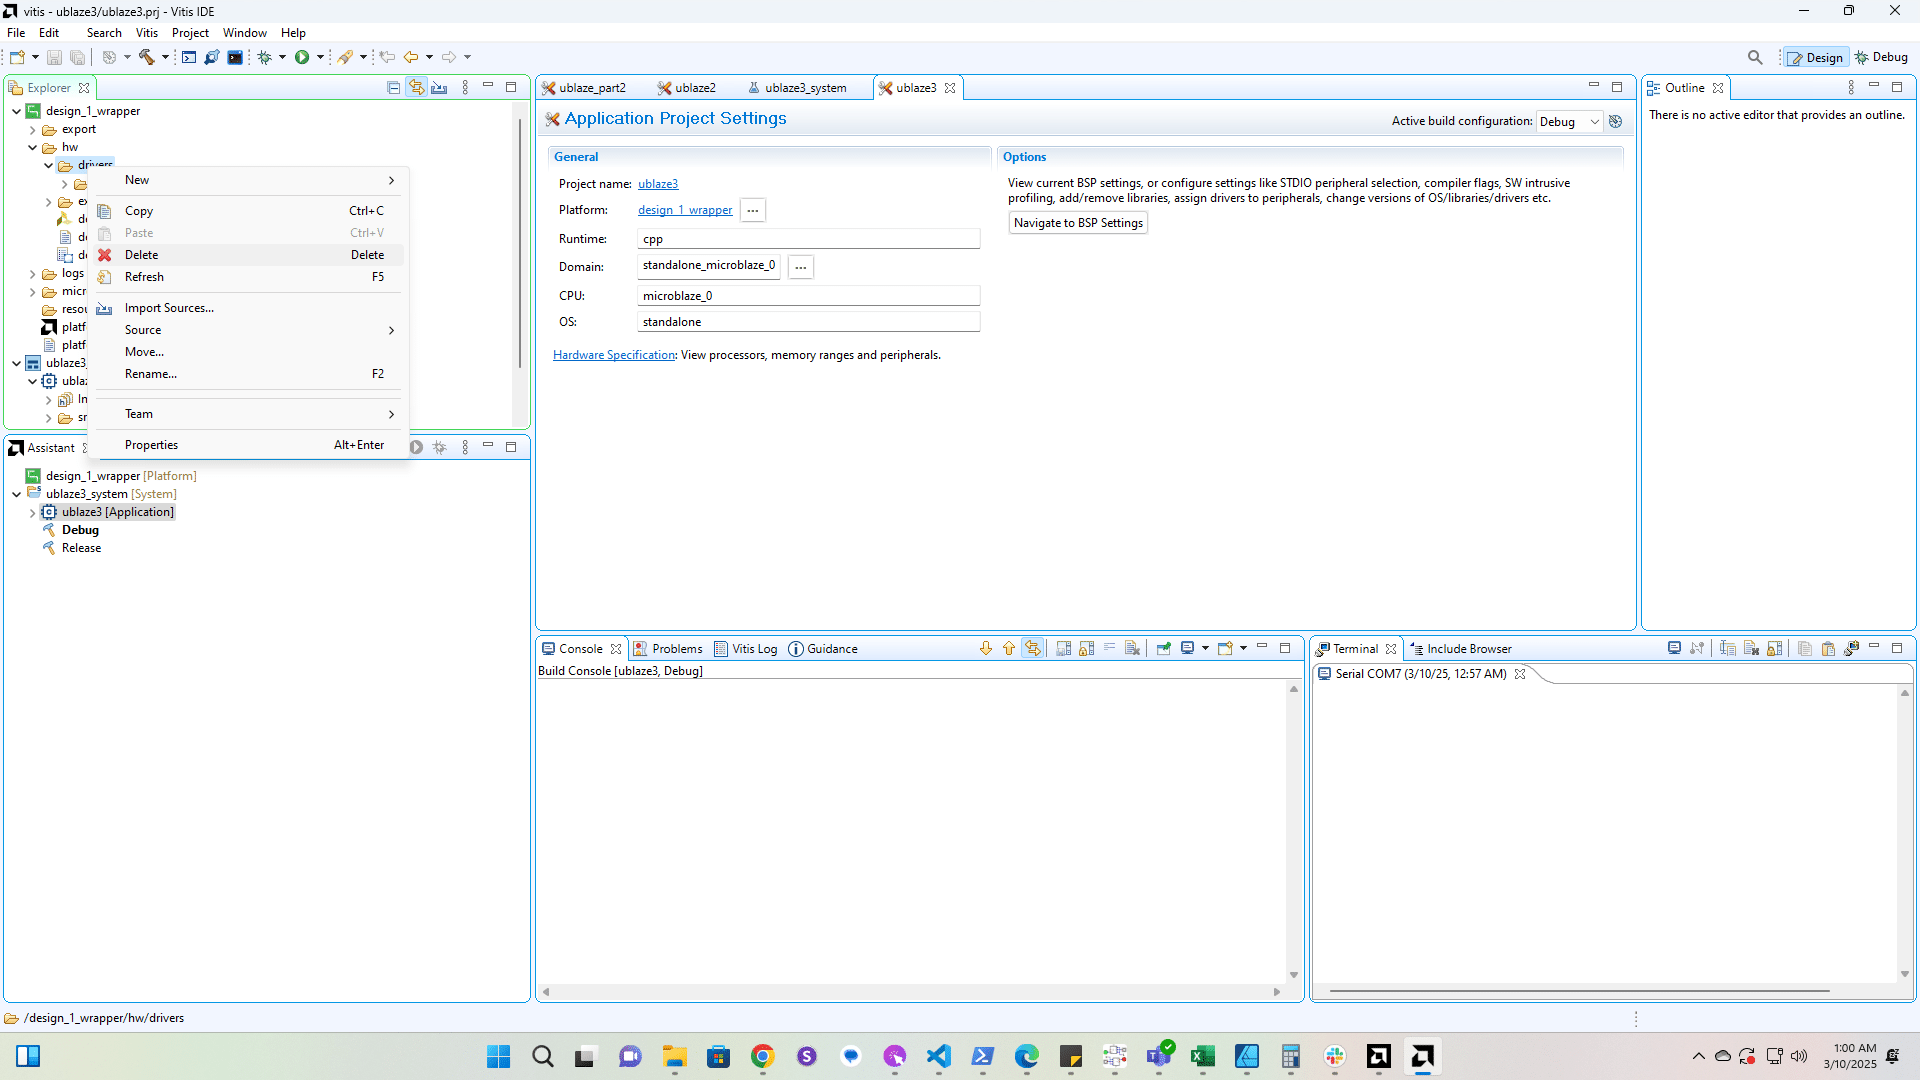Click Navigate to BSP Settings button

(x=1077, y=223)
